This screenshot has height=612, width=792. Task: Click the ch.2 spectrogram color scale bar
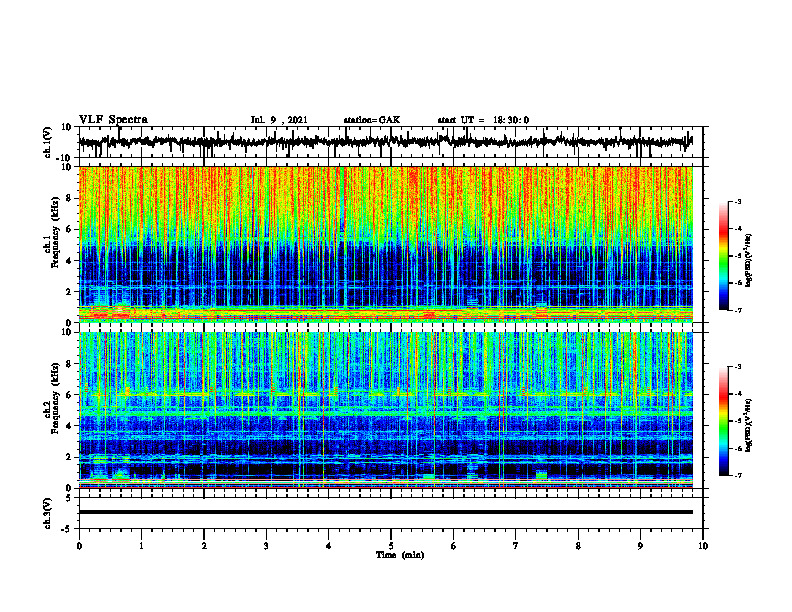coord(723,421)
